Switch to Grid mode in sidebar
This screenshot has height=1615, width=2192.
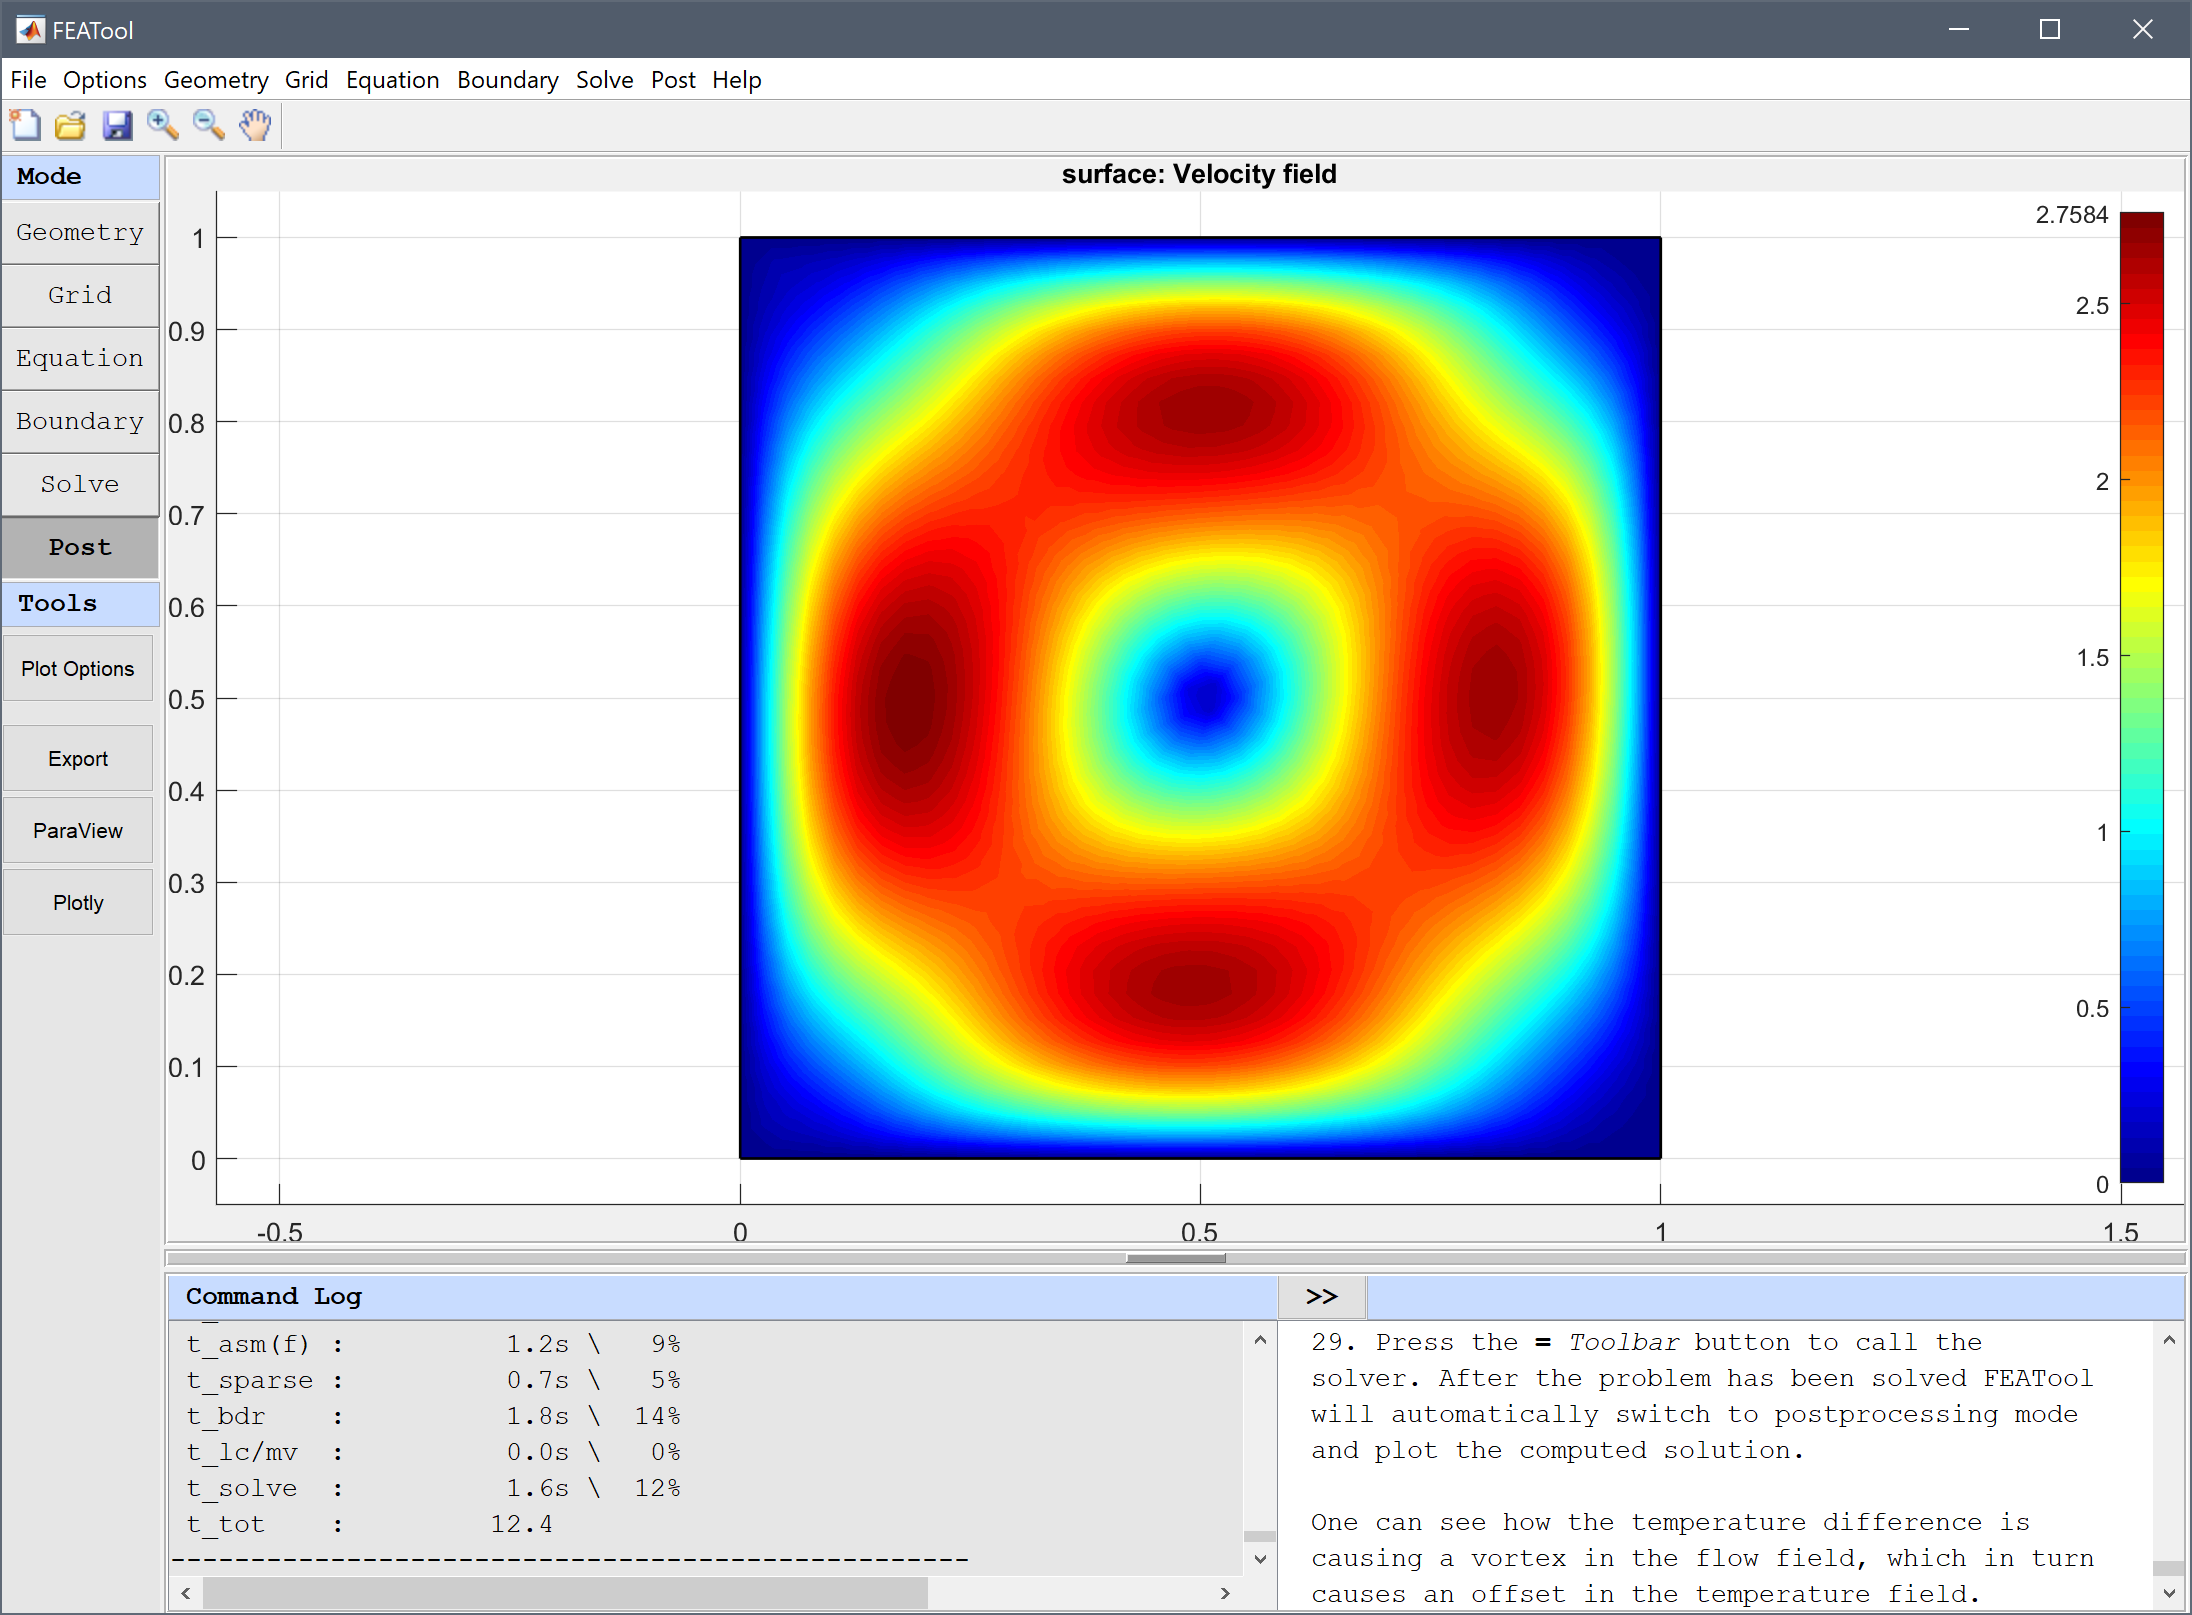coord(80,296)
